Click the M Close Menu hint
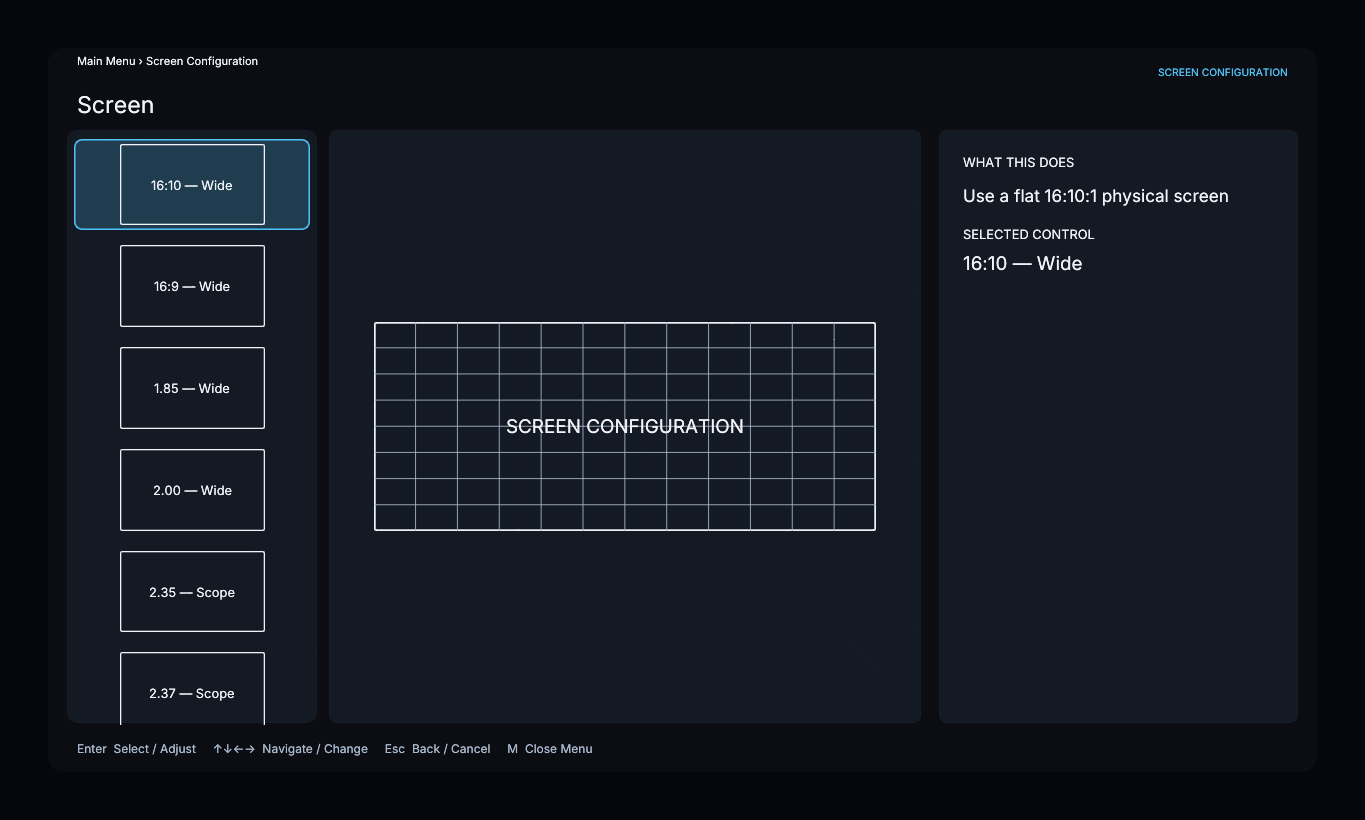 [549, 749]
